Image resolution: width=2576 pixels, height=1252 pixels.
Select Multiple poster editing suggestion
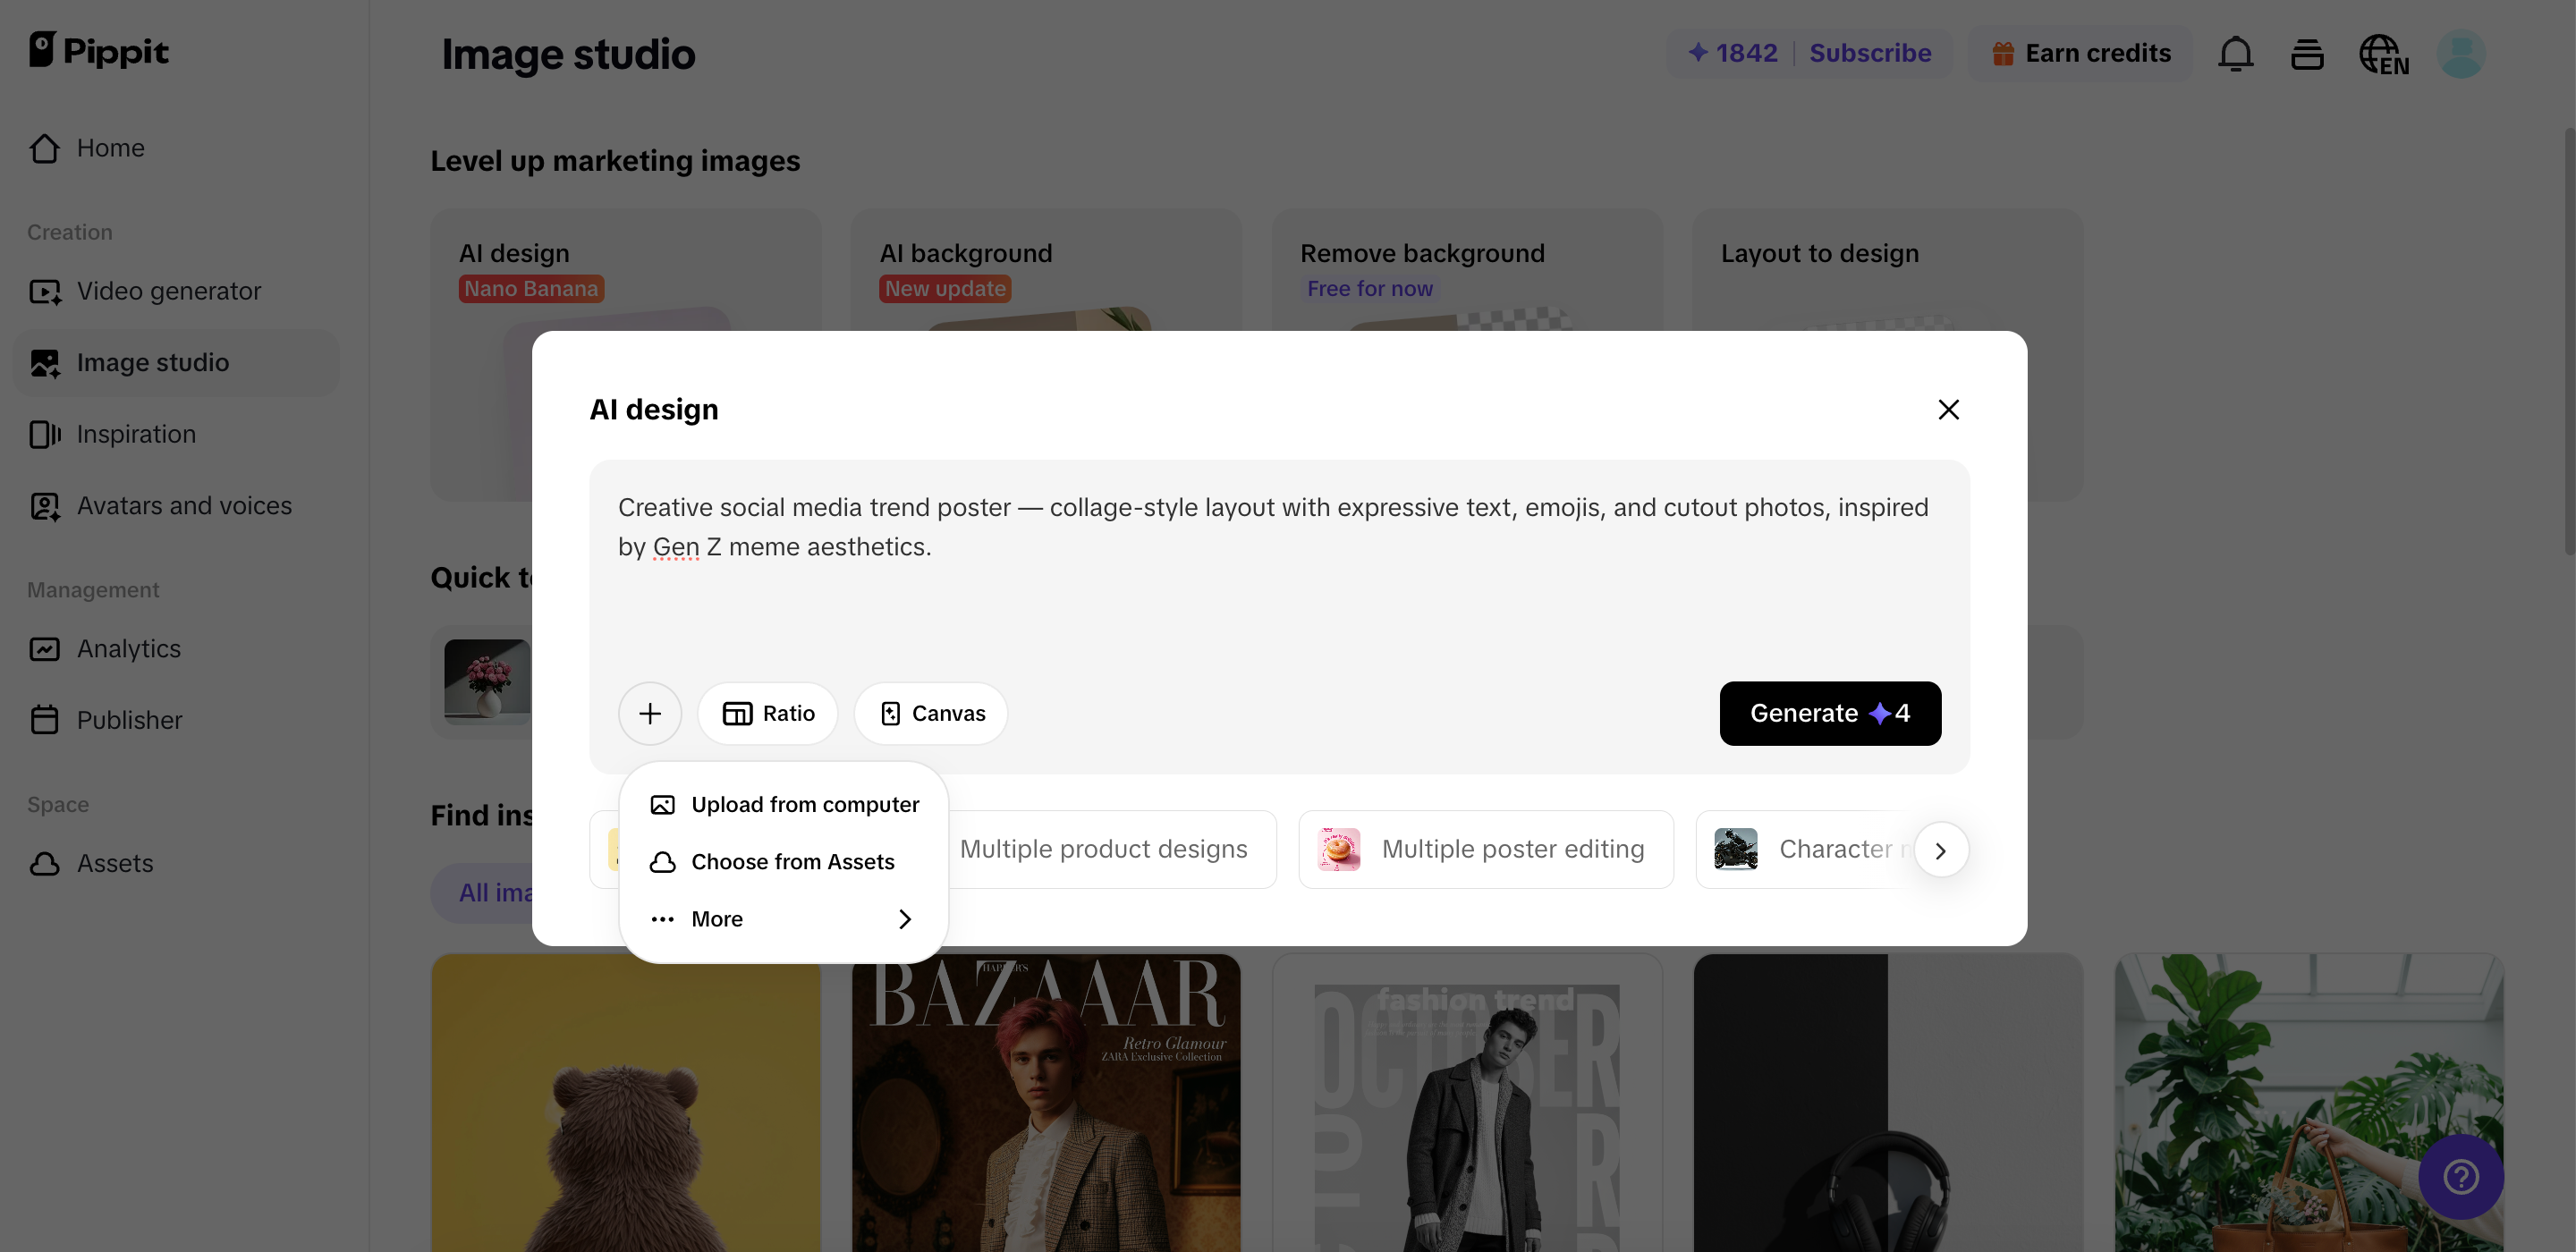coord(1485,849)
